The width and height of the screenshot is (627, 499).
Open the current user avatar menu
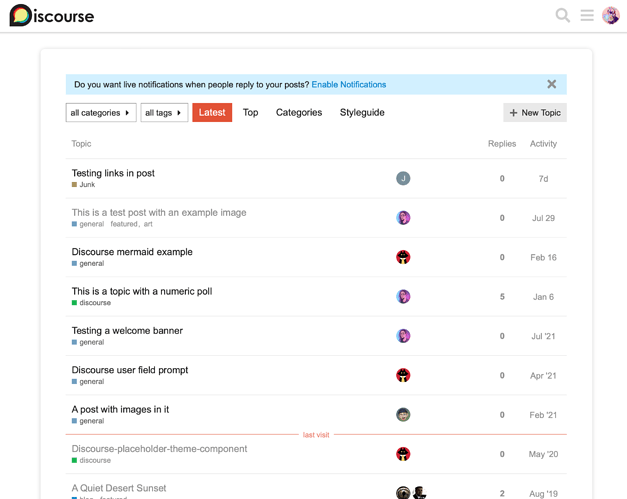pyautogui.click(x=611, y=16)
